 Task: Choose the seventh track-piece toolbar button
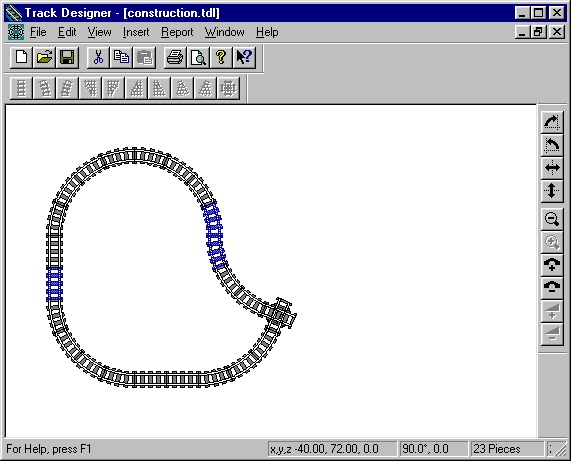click(x=159, y=88)
